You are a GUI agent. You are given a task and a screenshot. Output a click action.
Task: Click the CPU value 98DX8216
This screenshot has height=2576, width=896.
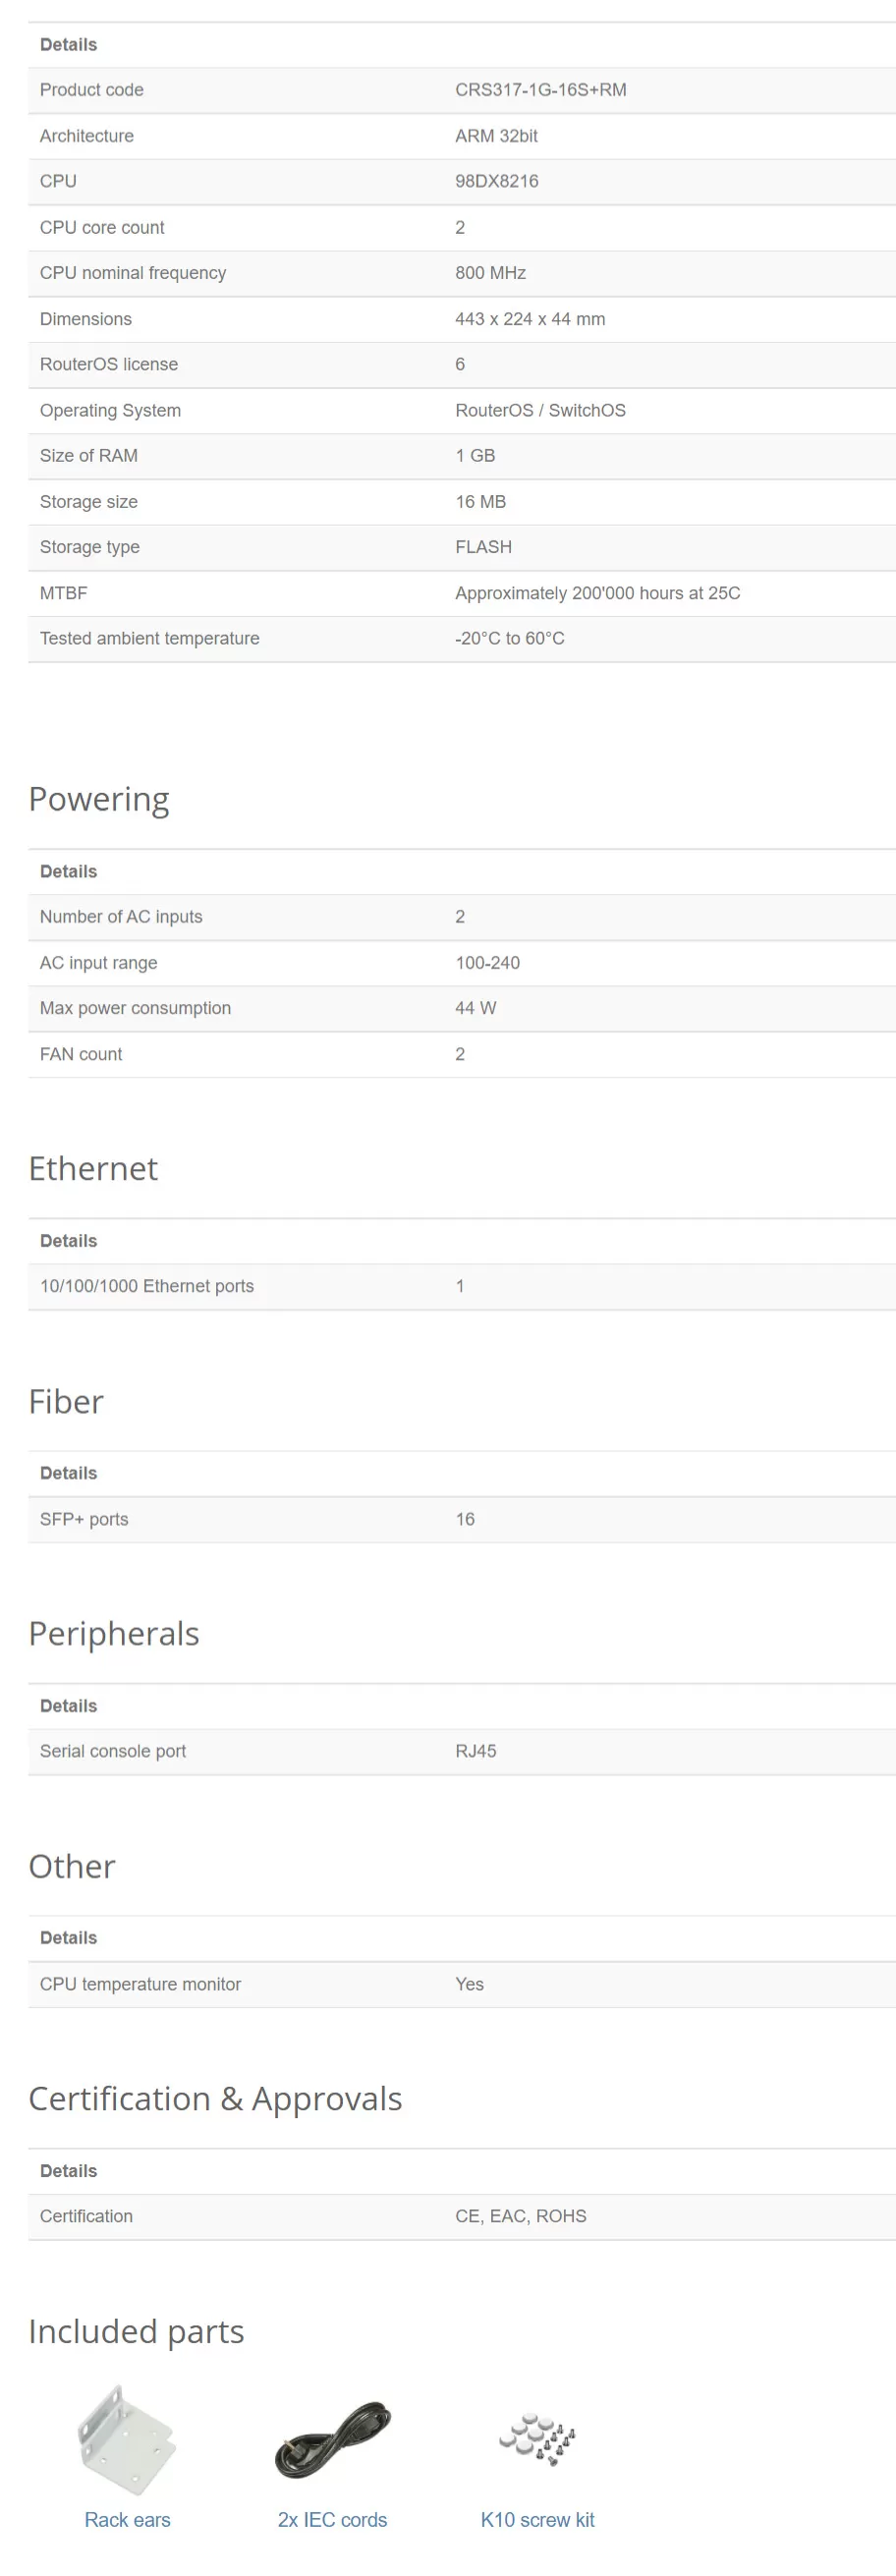[x=497, y=181]
